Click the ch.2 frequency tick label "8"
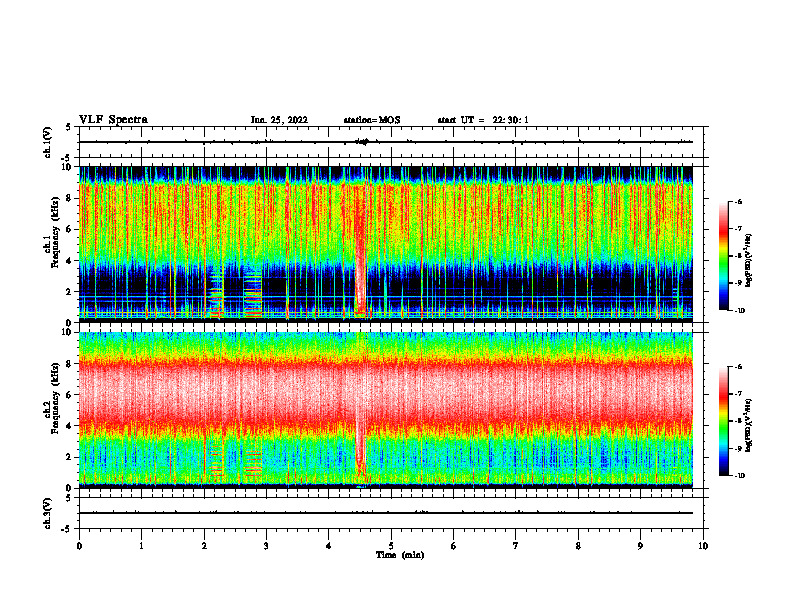 (70, 364)
